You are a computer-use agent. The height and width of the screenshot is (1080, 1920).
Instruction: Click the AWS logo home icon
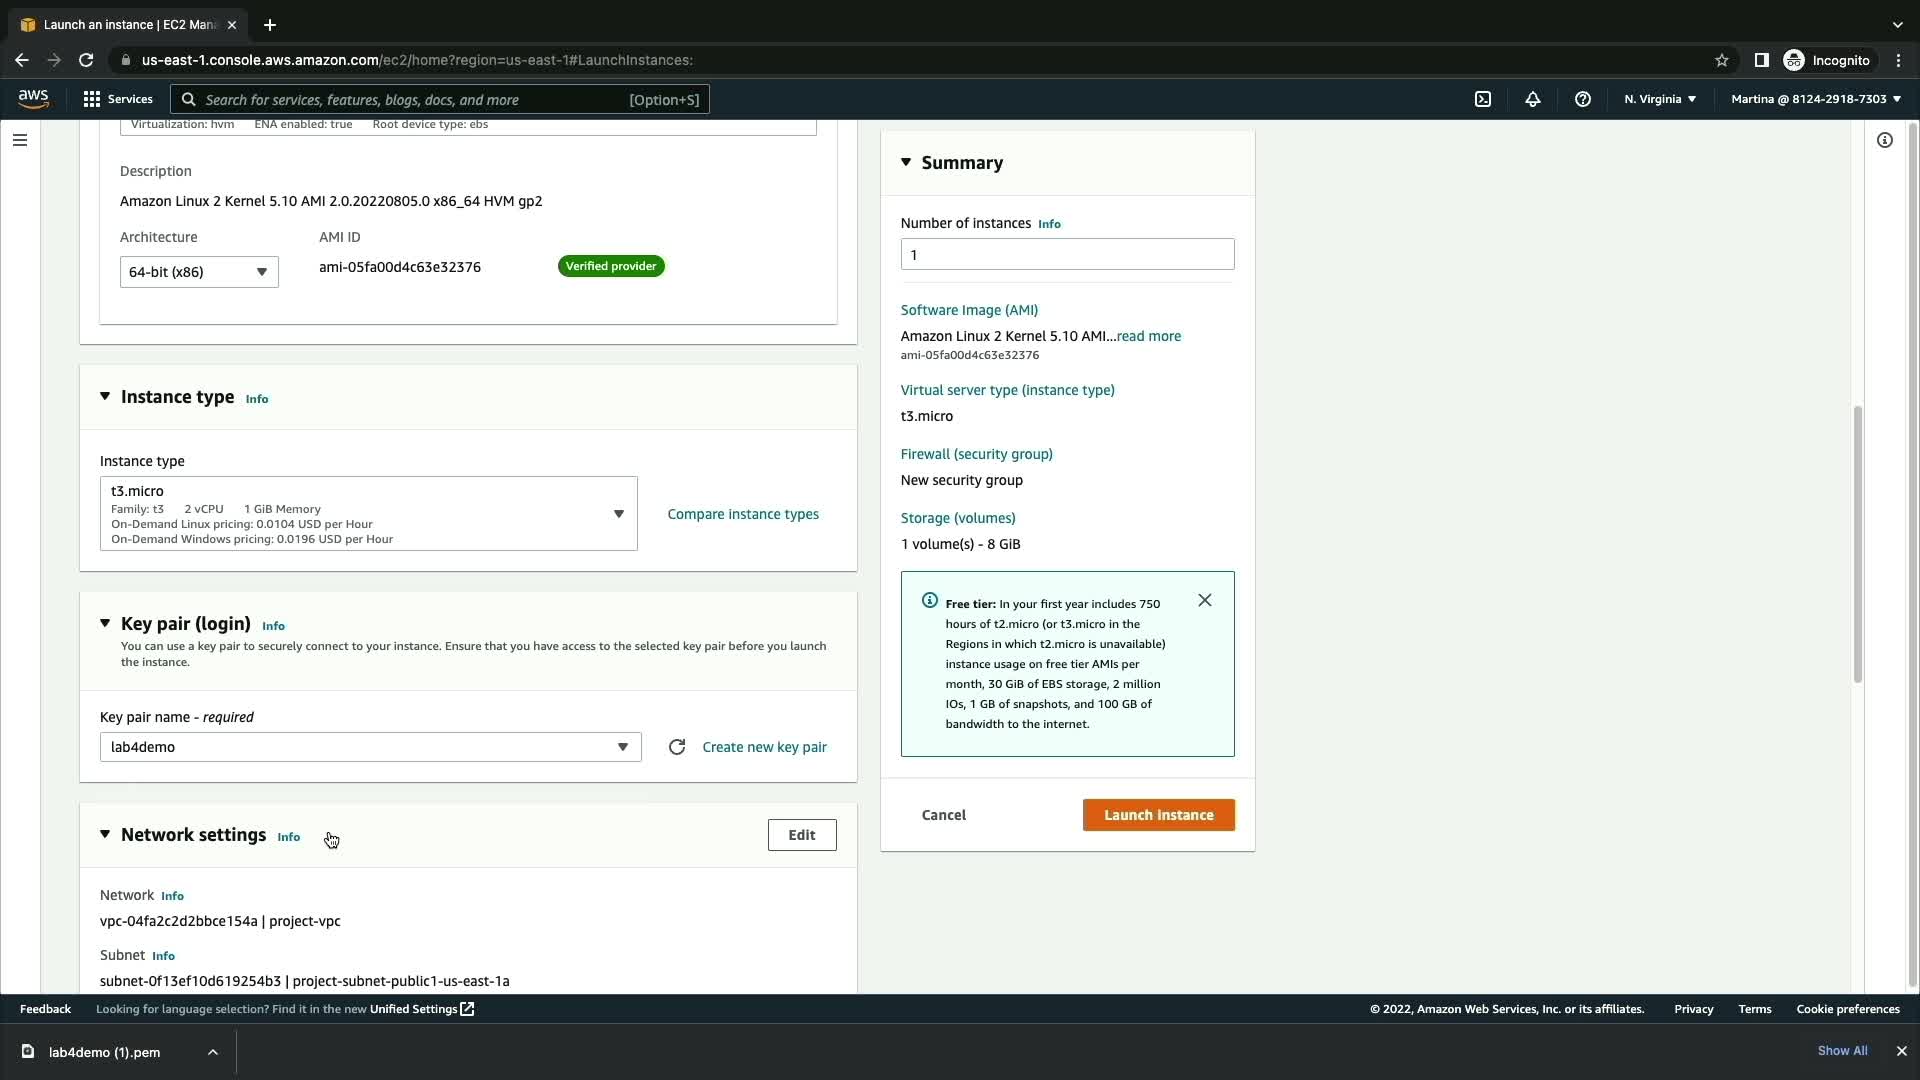33,98
